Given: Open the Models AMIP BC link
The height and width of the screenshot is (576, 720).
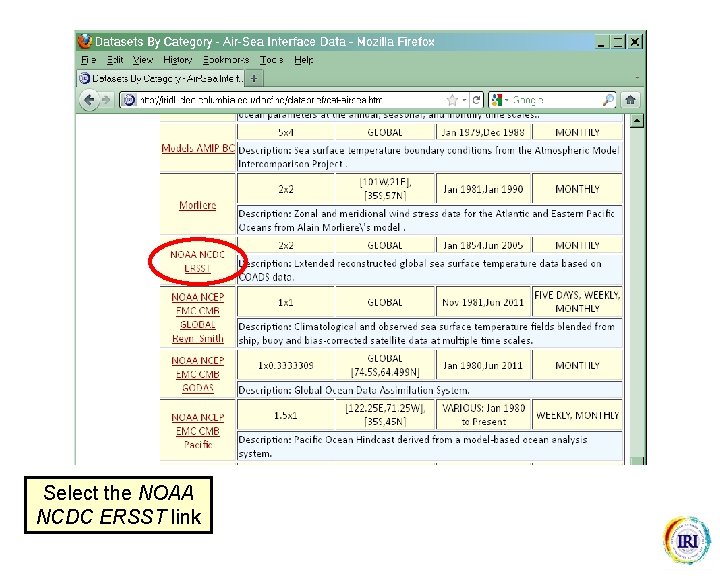Looking at the screenshot, I should coord(198,148).
